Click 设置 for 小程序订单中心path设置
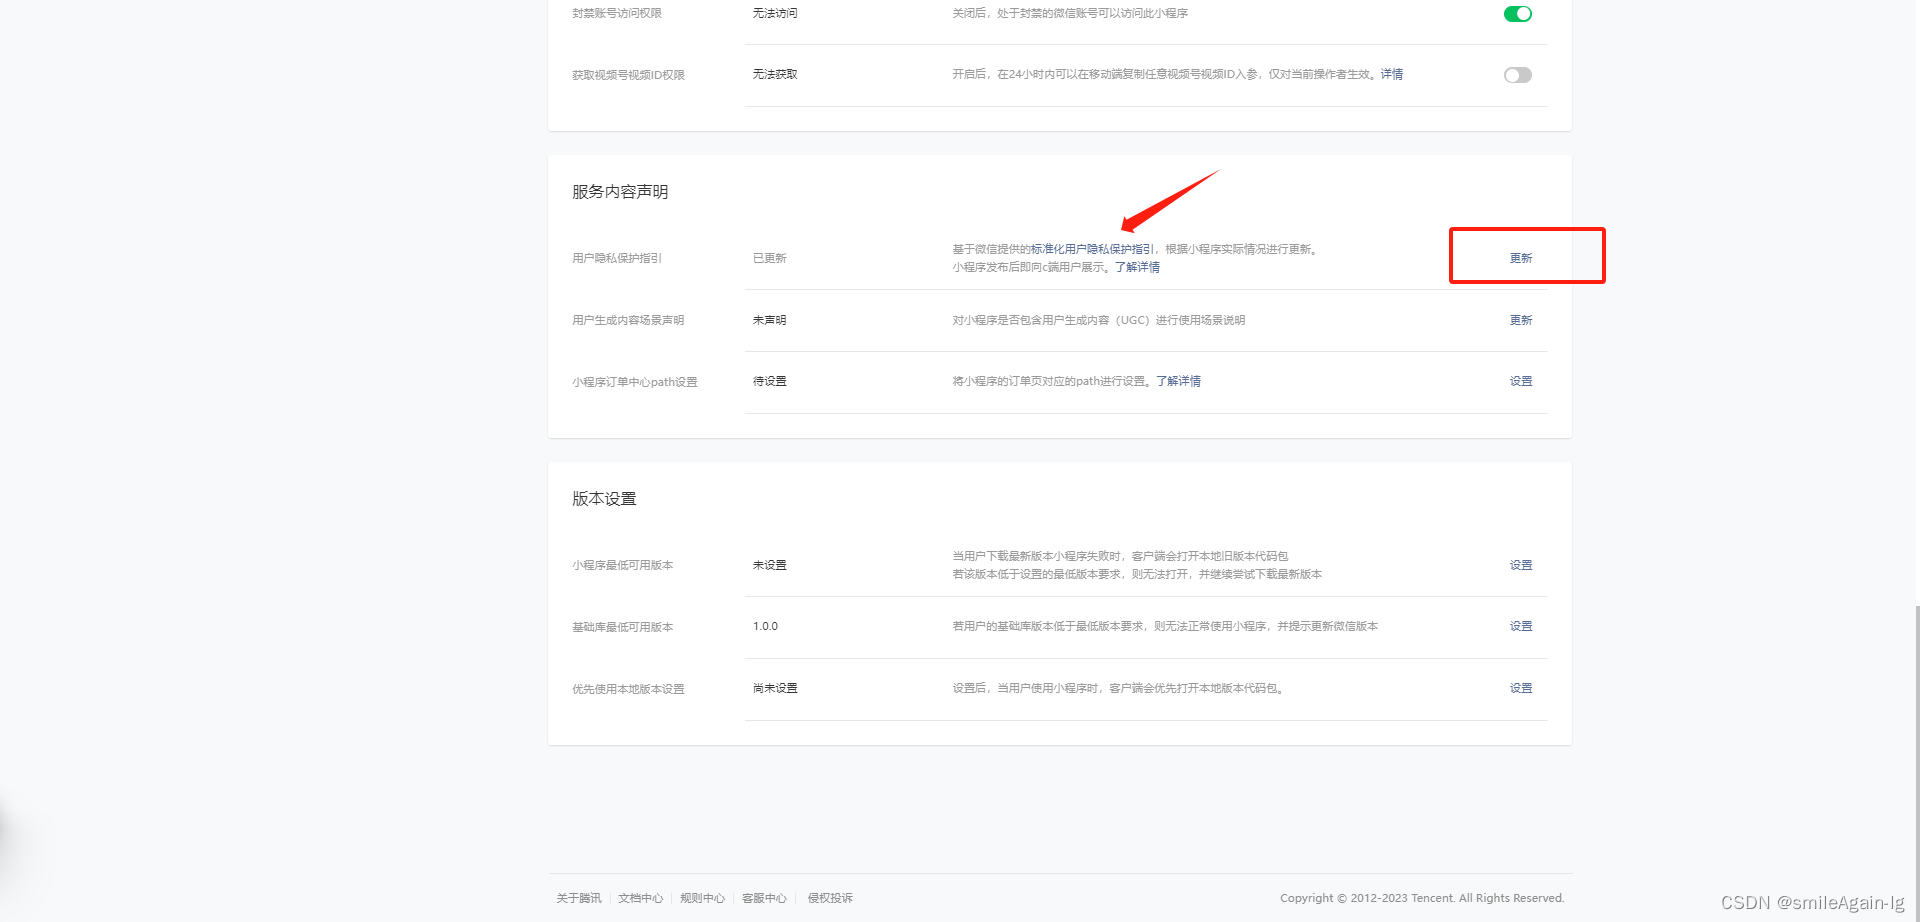Image resolution: width=1920 pixels, height=922 pixels. coord(1521,381)
